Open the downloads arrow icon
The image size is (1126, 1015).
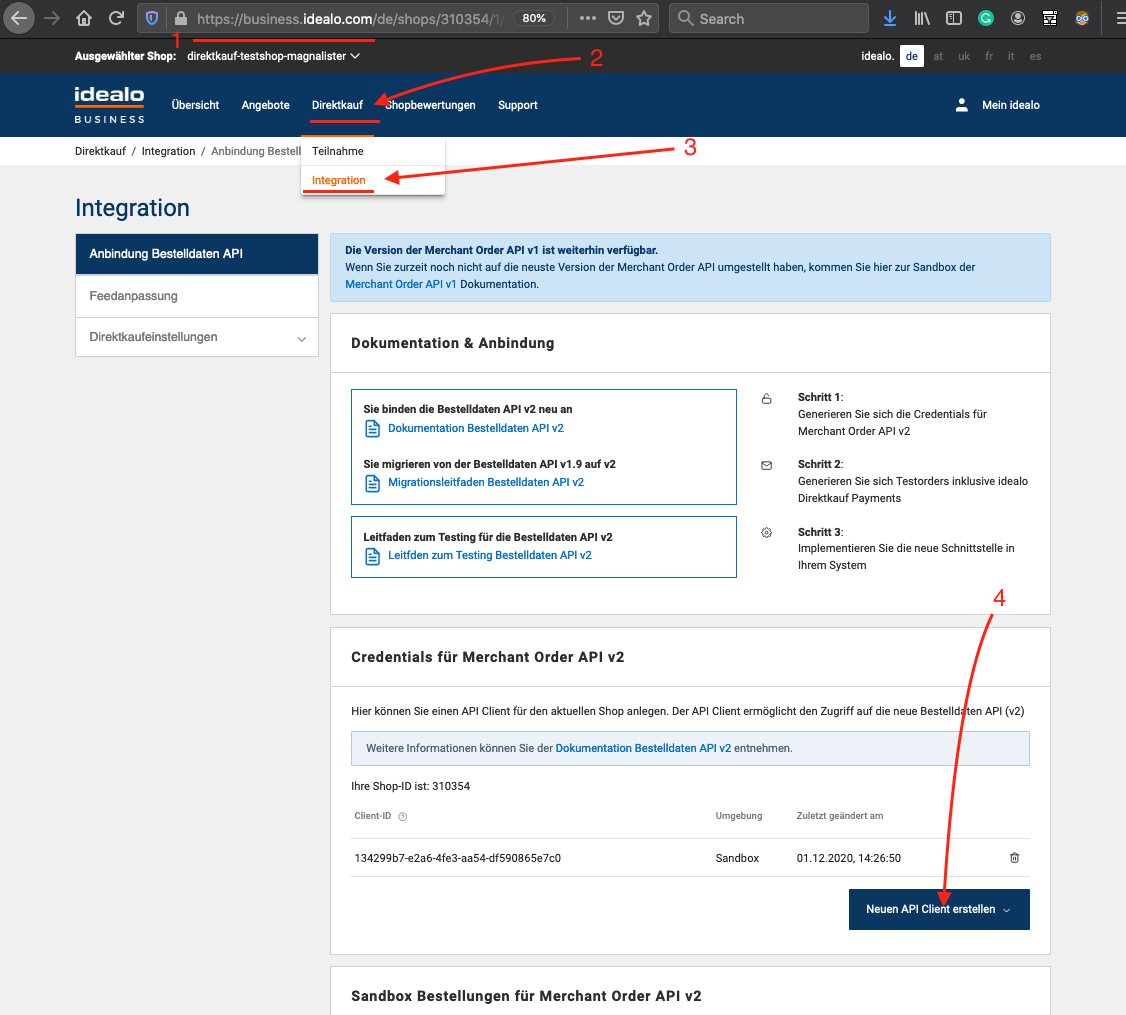tap(890, 19)
